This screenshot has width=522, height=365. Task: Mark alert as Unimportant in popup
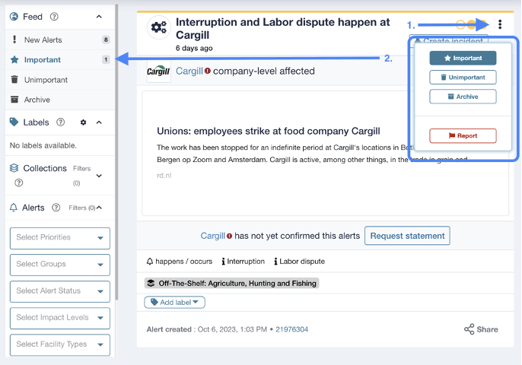pos(463,77)
